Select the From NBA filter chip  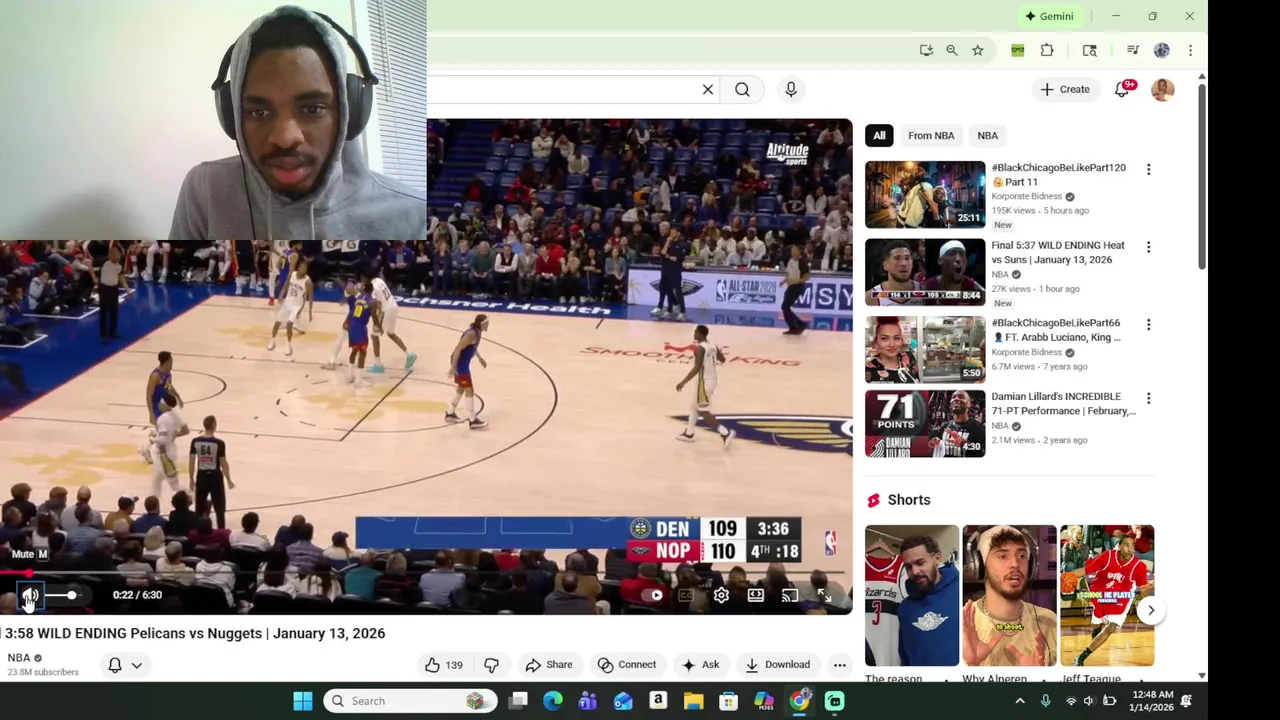click(931, 135)
